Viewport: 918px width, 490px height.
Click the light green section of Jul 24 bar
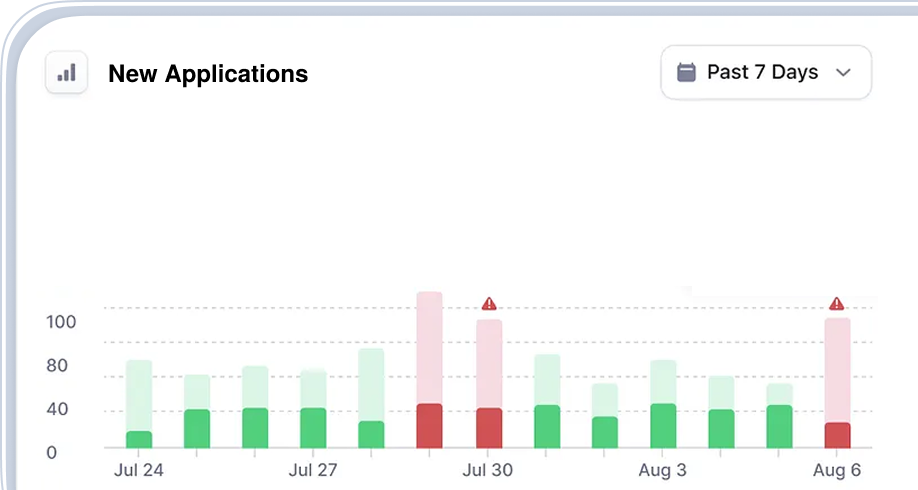pyautogui.click(x=139, y=395)
